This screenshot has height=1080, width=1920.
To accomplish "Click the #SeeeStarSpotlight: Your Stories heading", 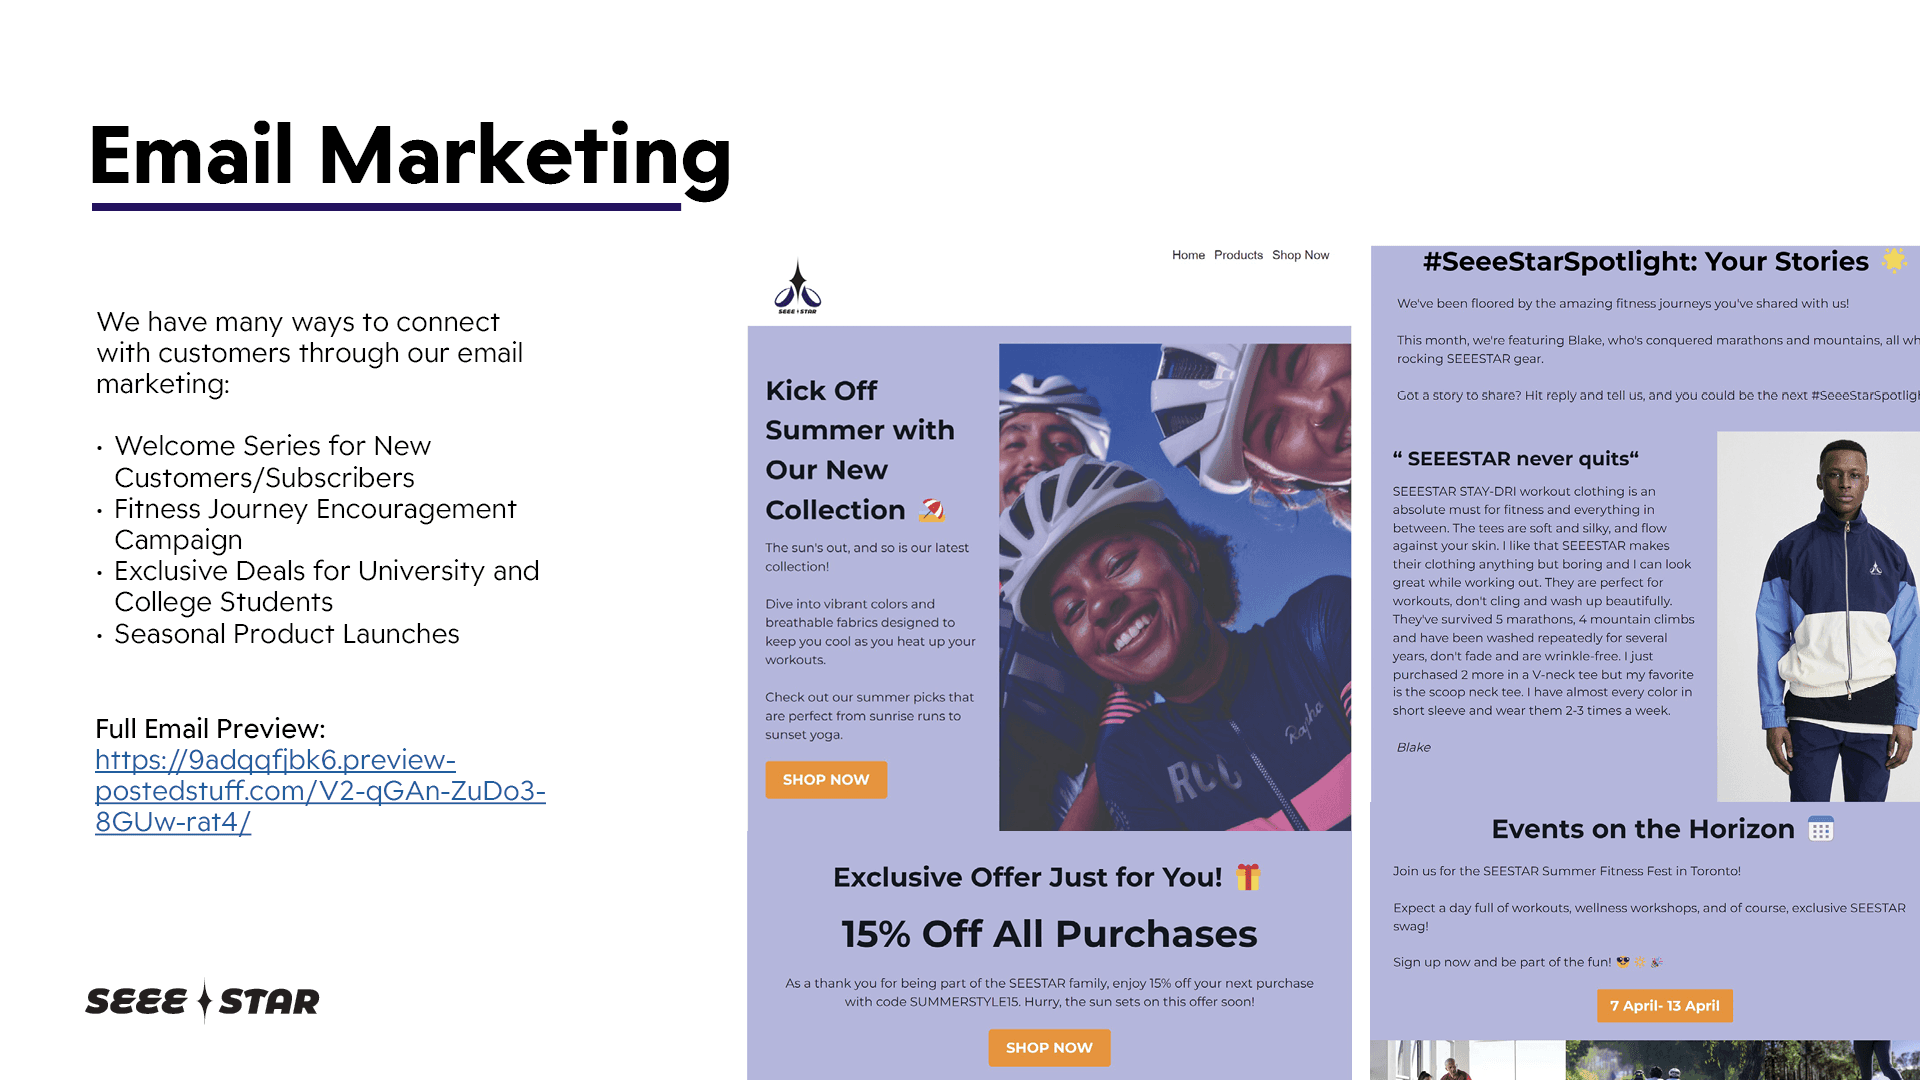I will 1645,261.
